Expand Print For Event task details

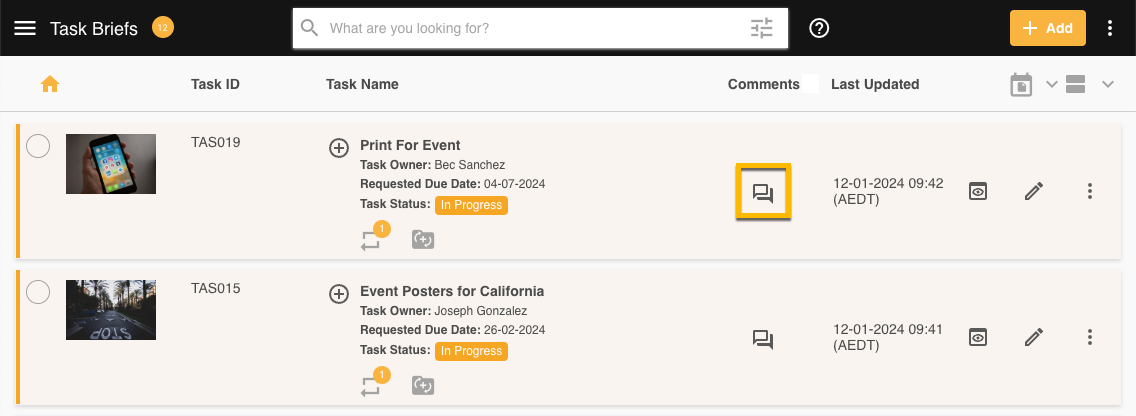click(339, 148)
